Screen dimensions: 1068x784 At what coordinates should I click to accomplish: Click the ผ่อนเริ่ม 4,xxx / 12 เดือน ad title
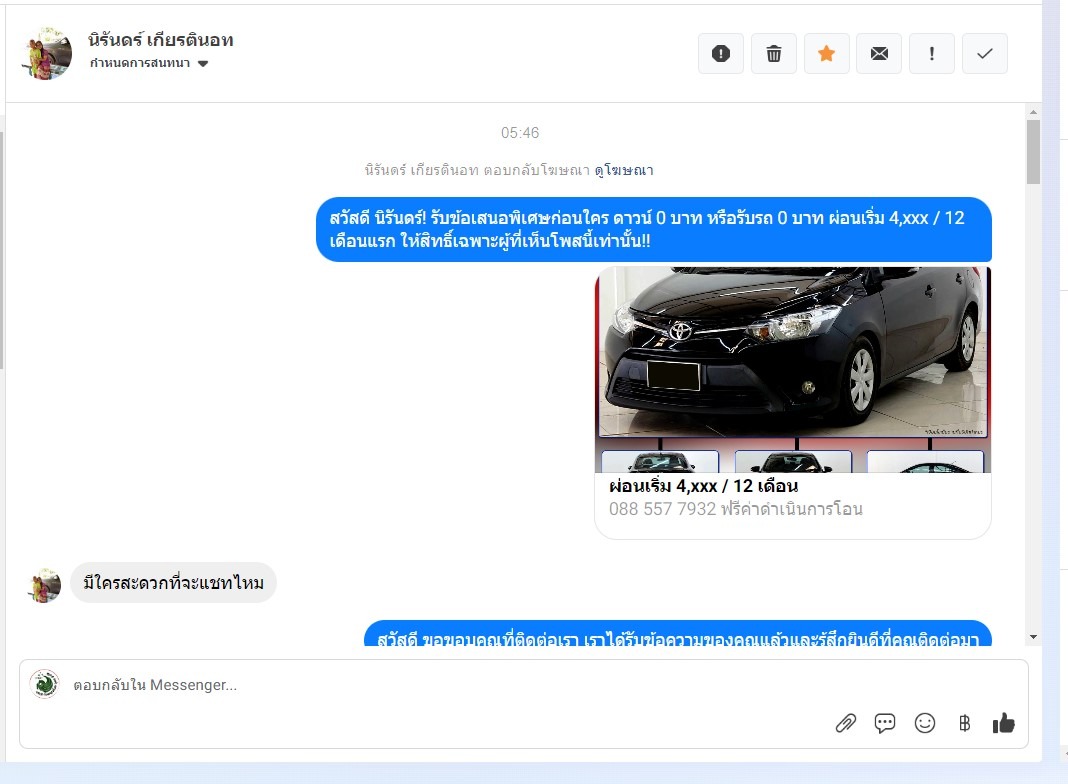pyautogui.click(x=703, y=487)
